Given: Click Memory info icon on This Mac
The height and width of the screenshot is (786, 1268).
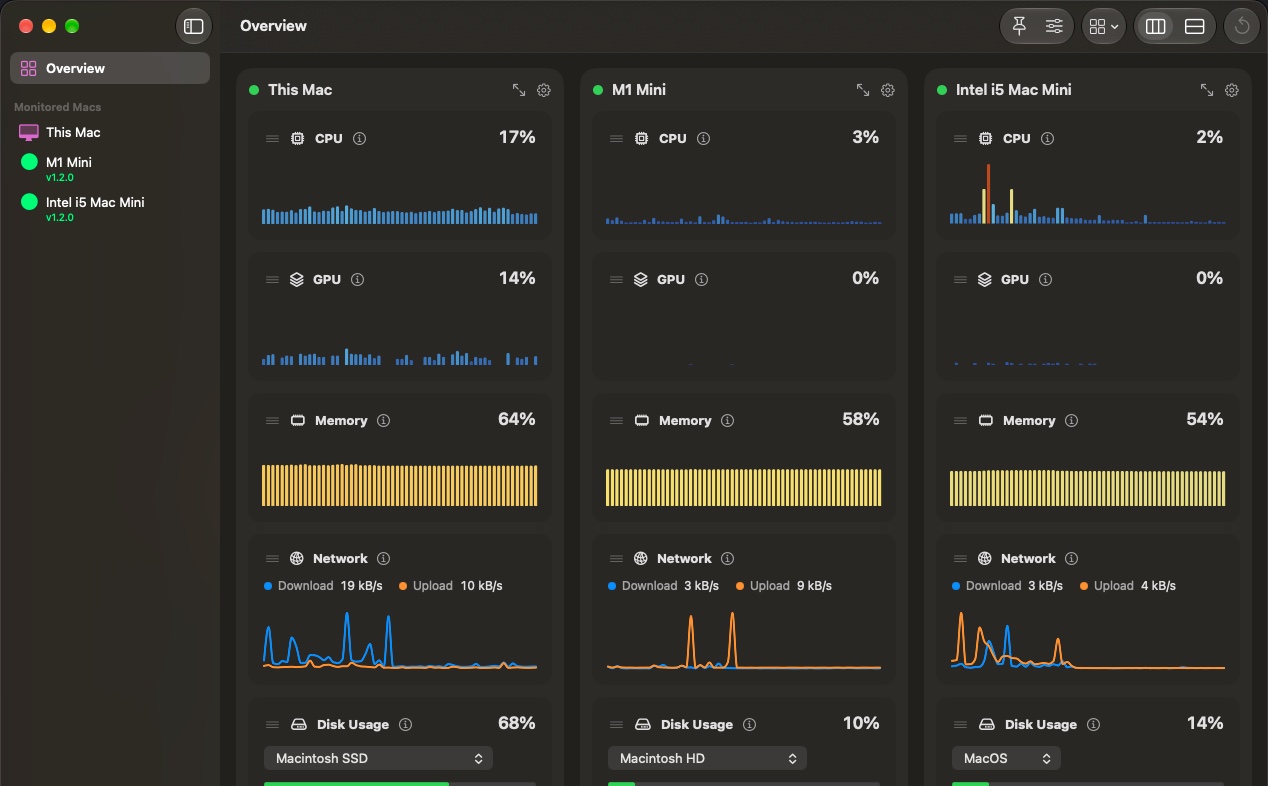Looking at the screenshot, I should [384, 421].
